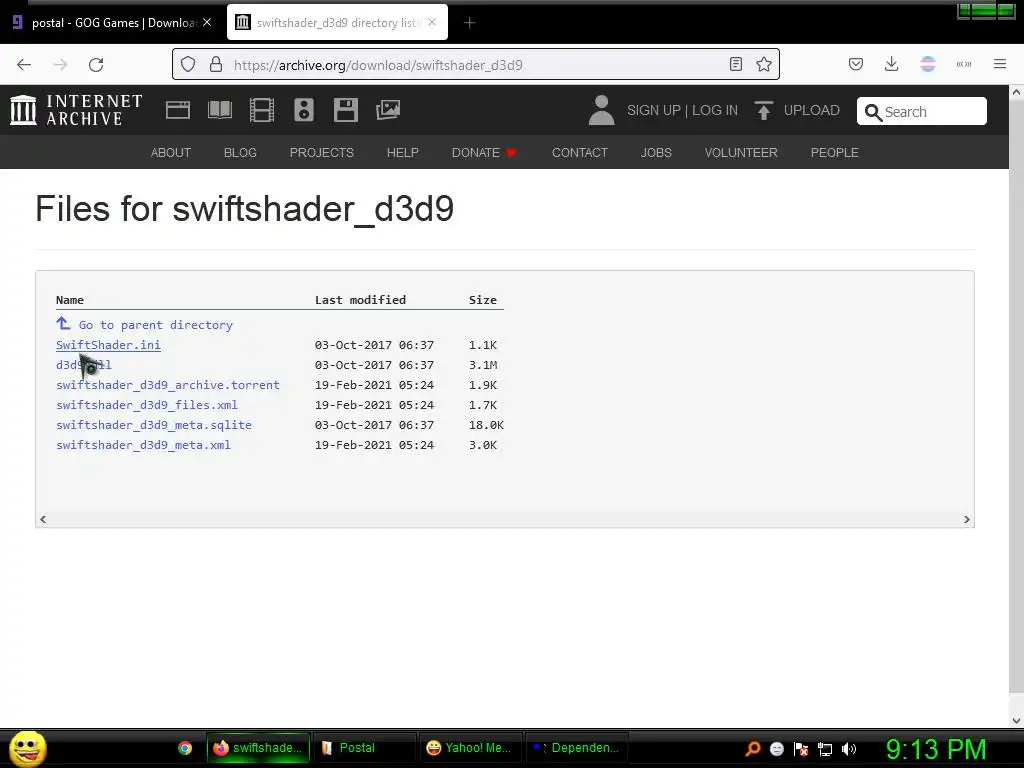Viewport: 1024px width, 768px height.
Task: Go to parent directory link
Action: click(155, 325)
